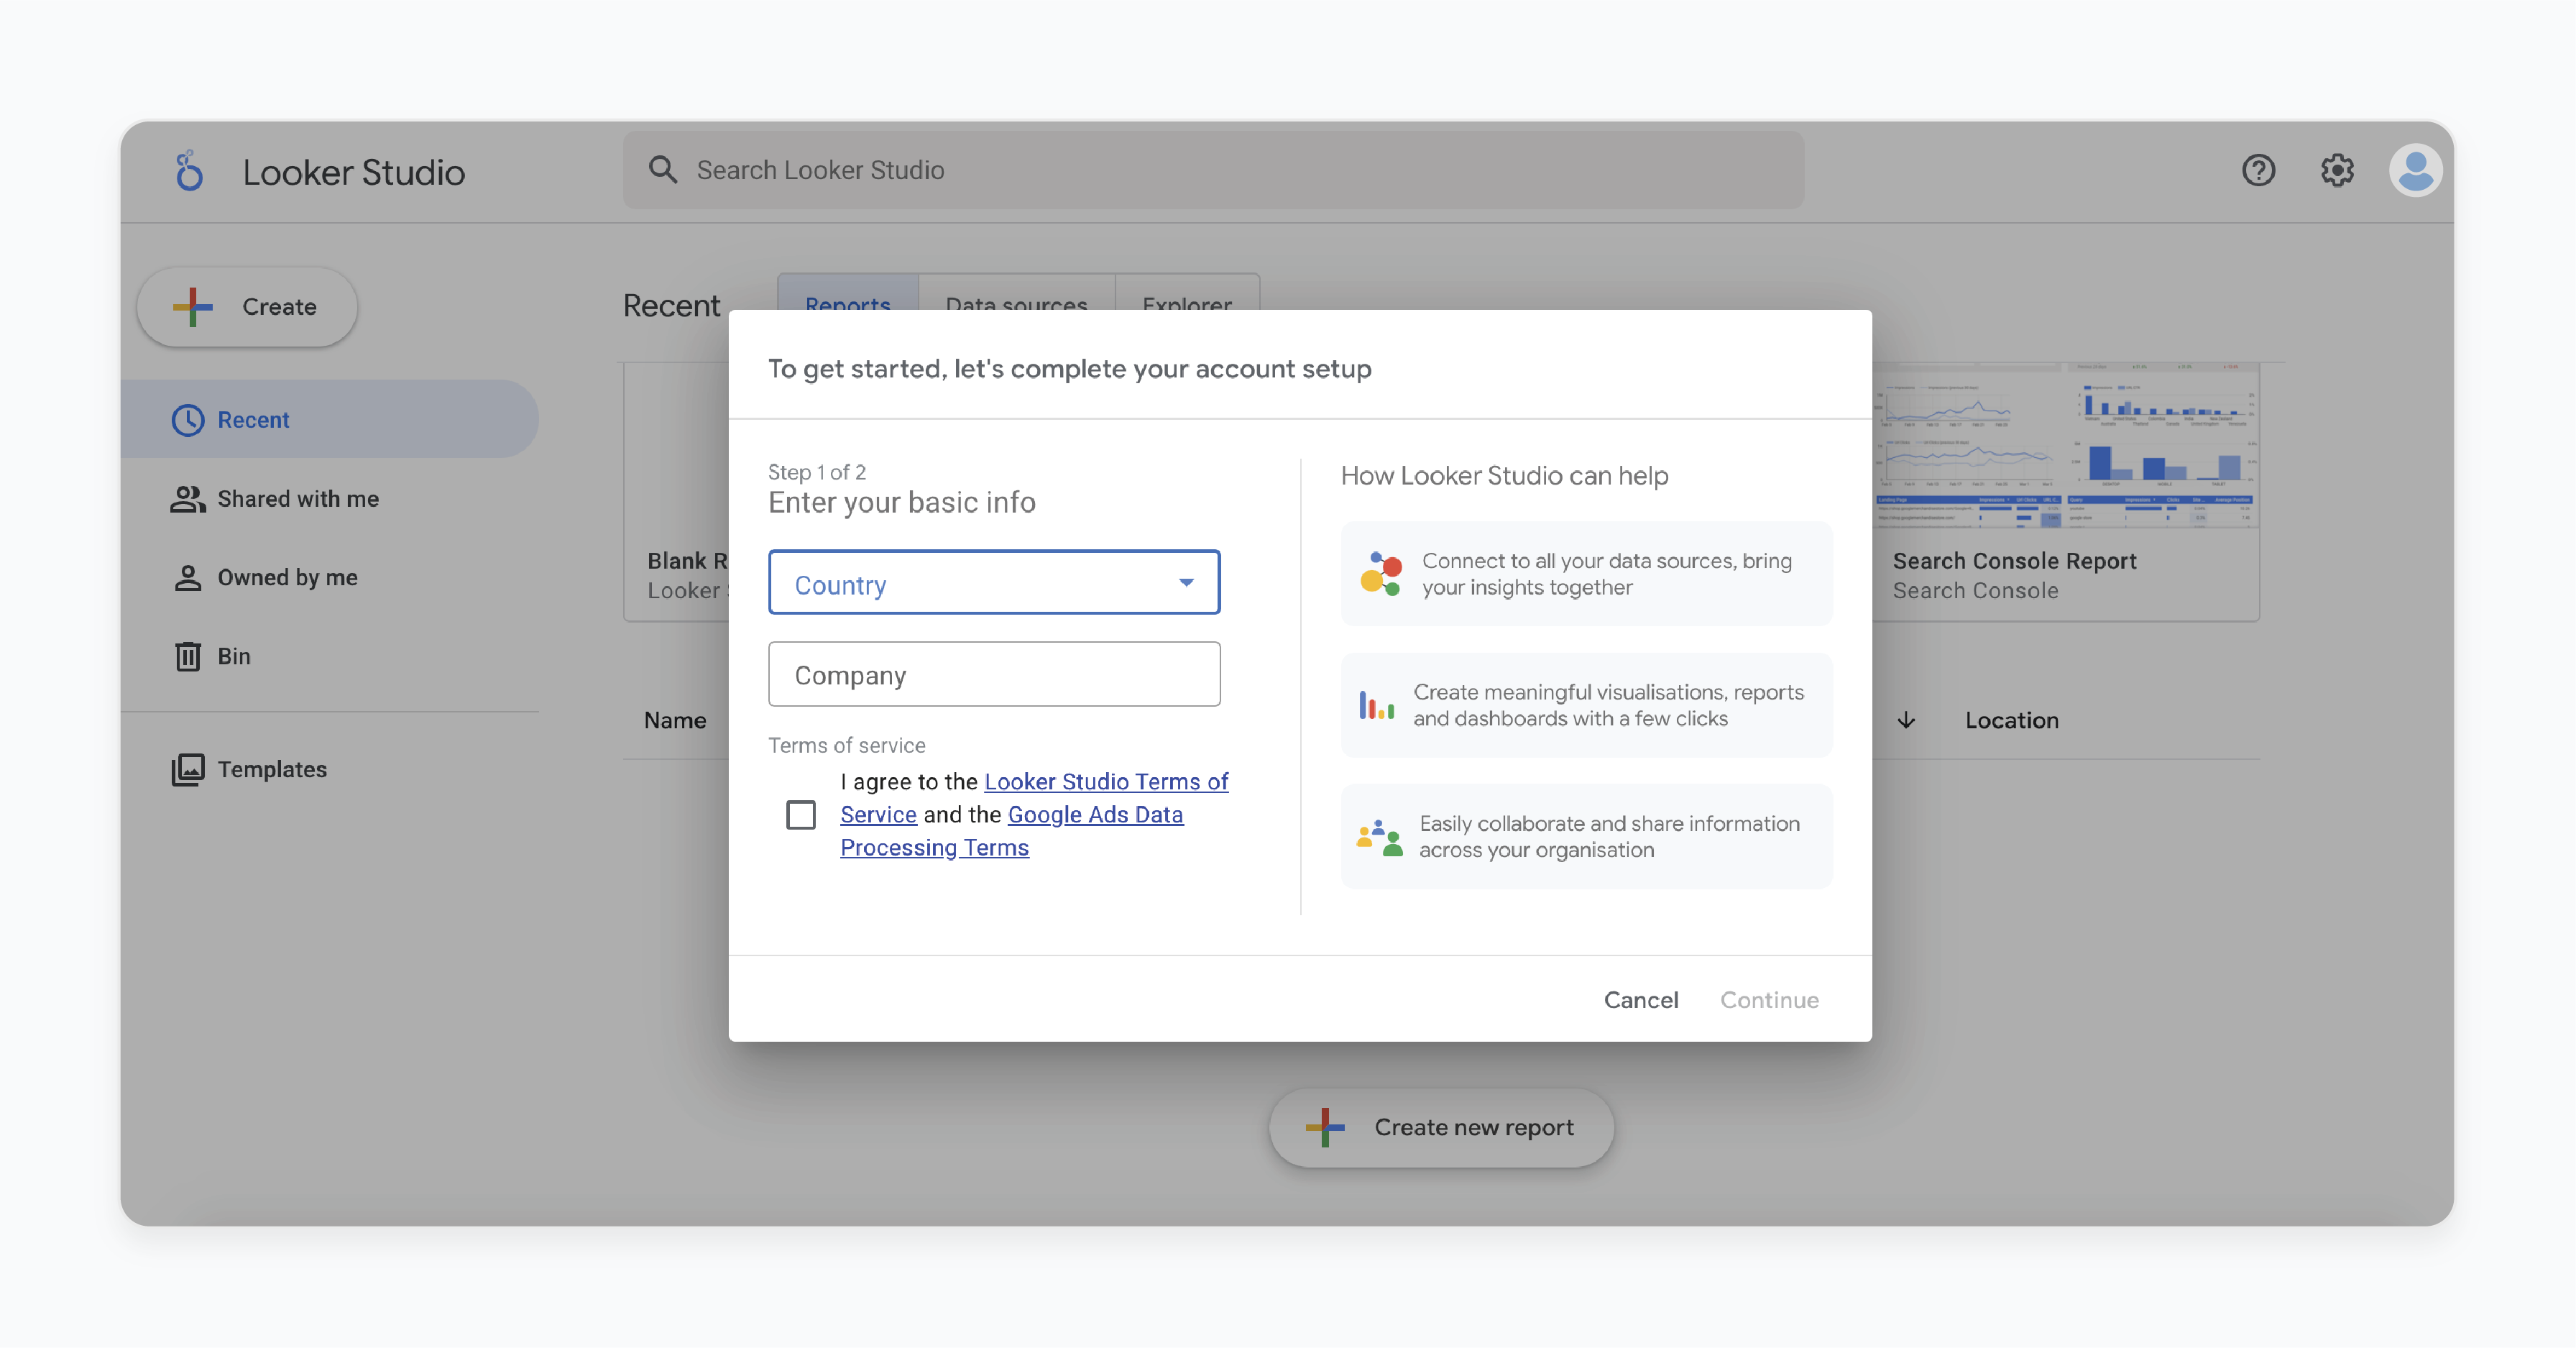Image resolution: width=2576 pixels, height=1348 pixels.
Task: Click the Search Looker Studio field
Action: click(x=1213, y=170)
